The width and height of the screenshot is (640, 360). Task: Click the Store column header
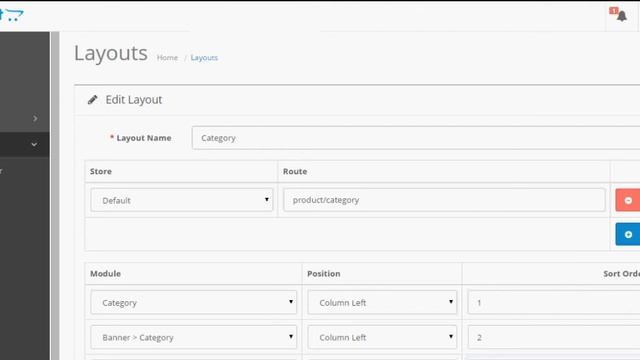tap(101, 171)
